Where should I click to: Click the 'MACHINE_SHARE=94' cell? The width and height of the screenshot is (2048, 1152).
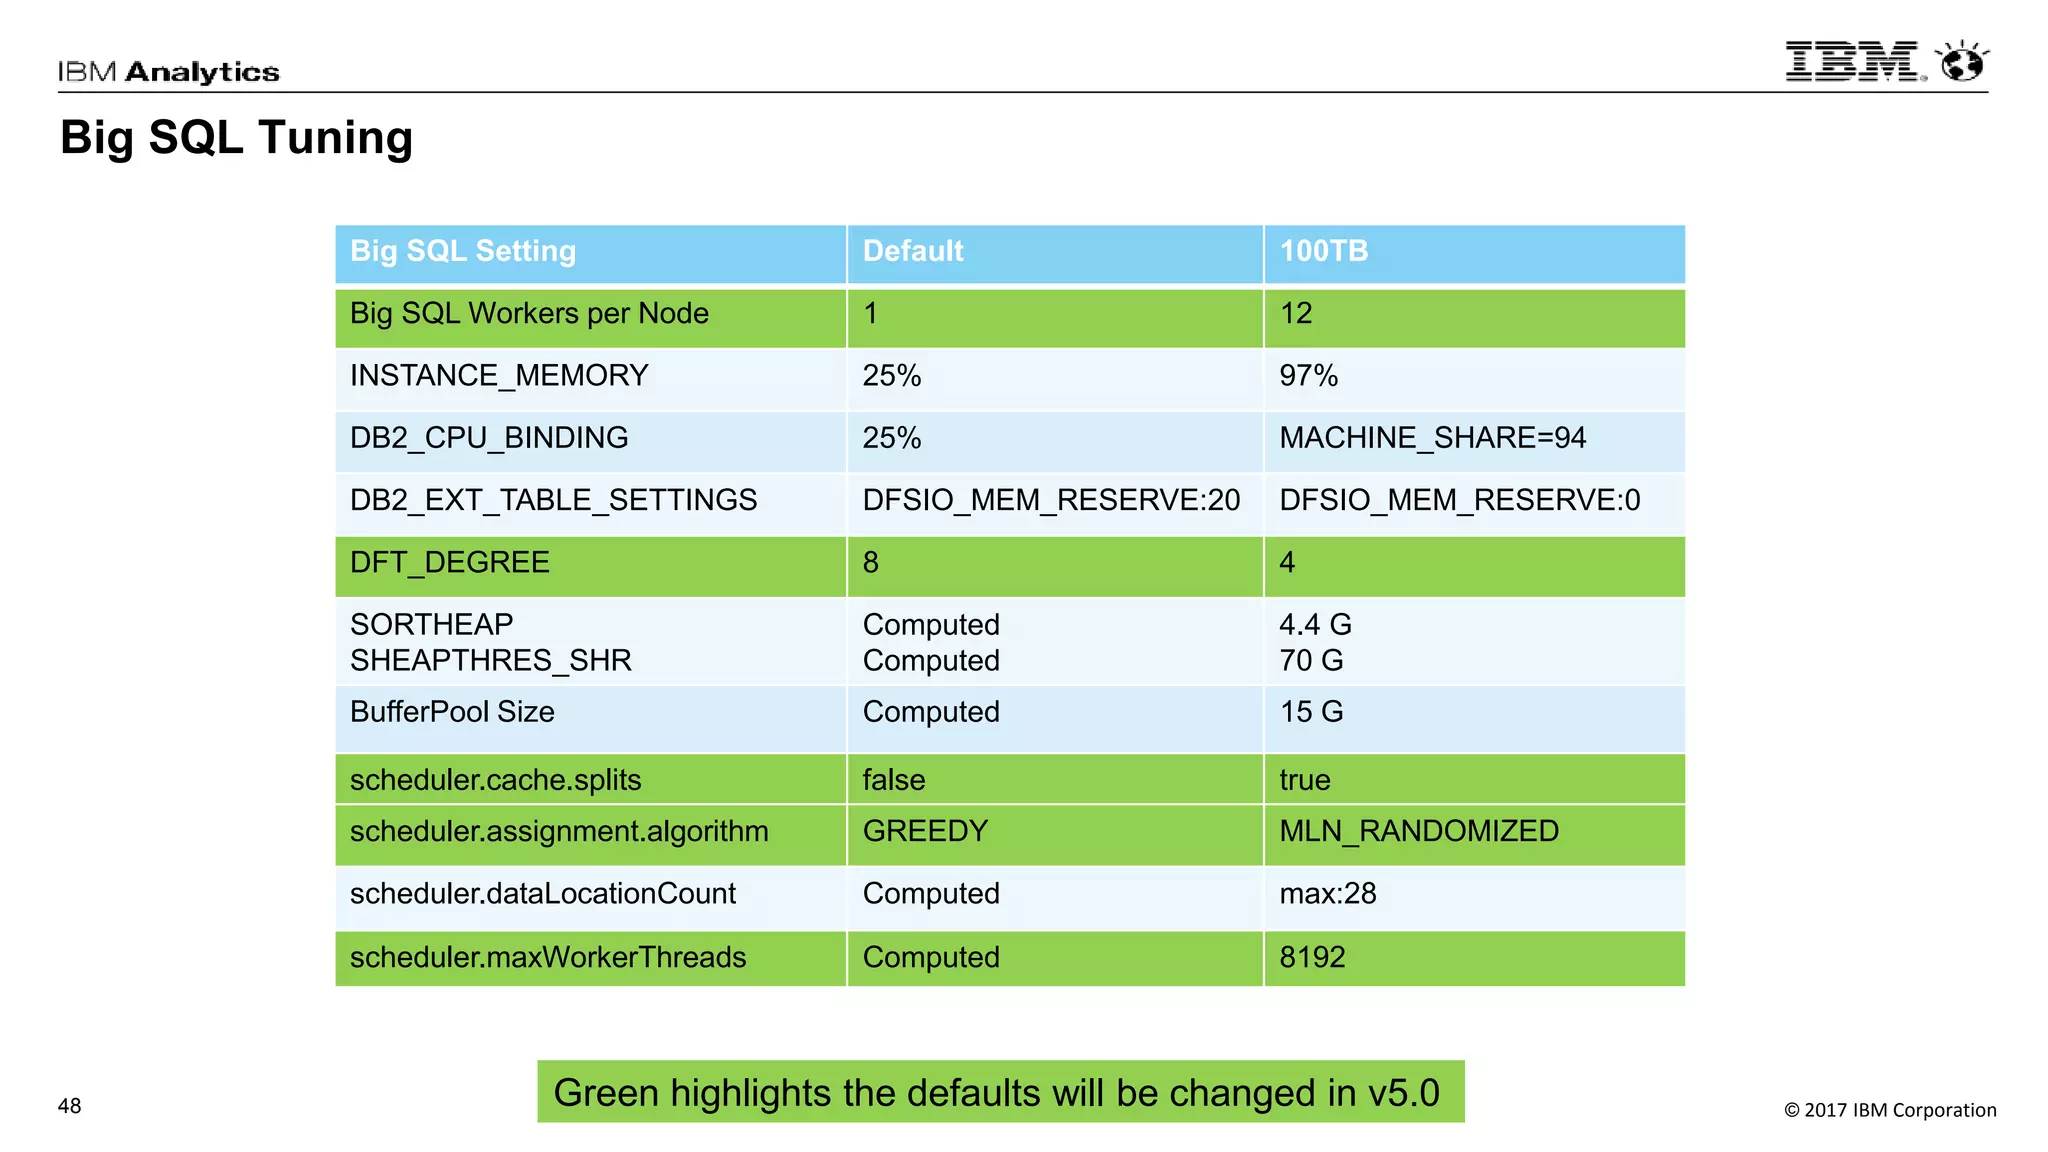(1475, 441)
